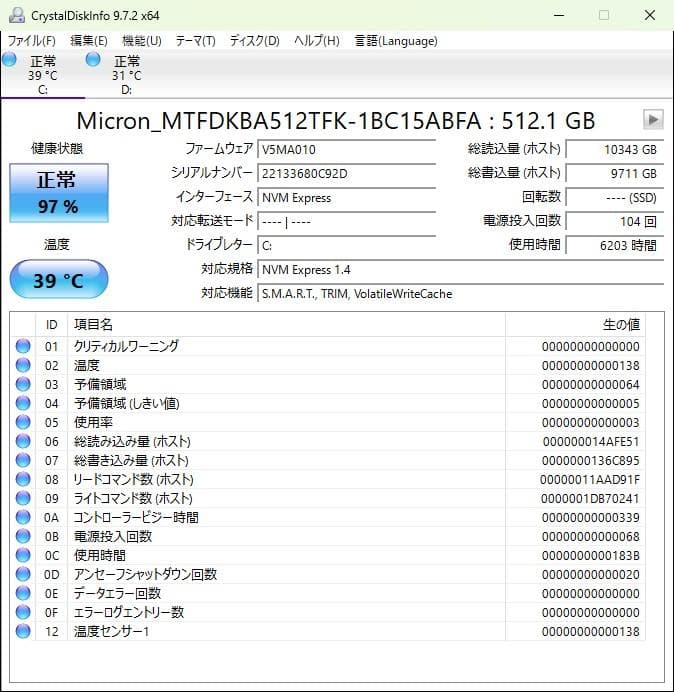Click status orb for 総読み込み量 (ホスト) row
The width and height of the screenshot is (674, 692).
pyautogui.click(x=23, y=441)
